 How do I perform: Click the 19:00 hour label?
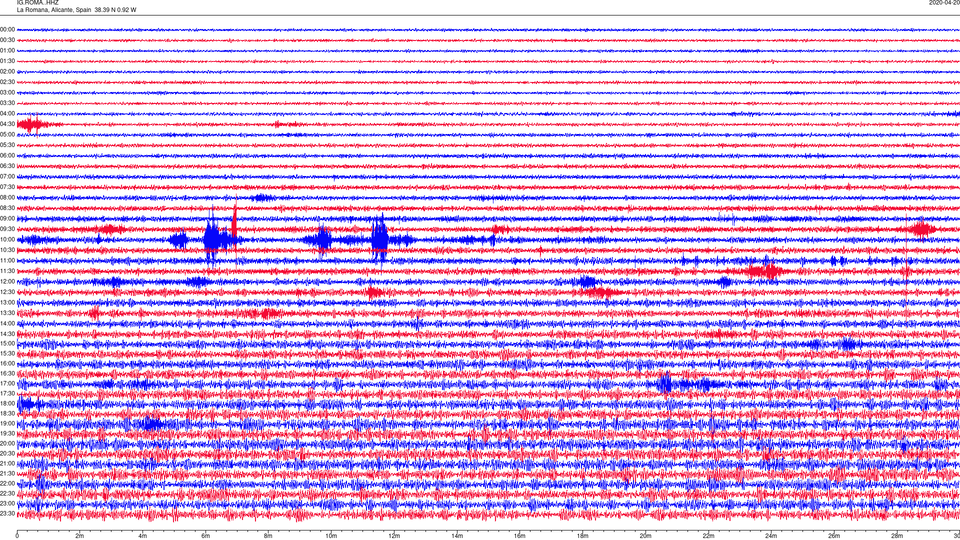[7, 424]
